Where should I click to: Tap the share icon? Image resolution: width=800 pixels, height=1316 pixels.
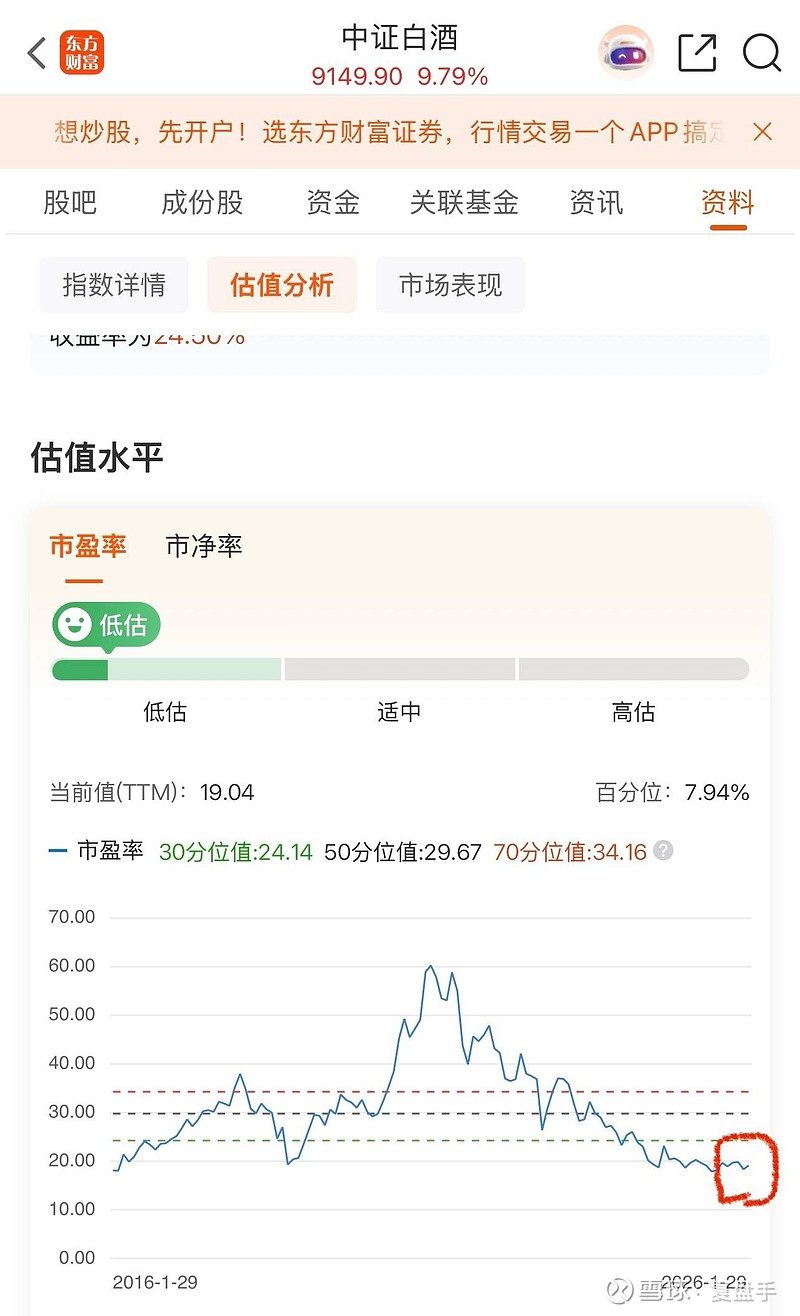pyautogui.click(x=697, y=53)
